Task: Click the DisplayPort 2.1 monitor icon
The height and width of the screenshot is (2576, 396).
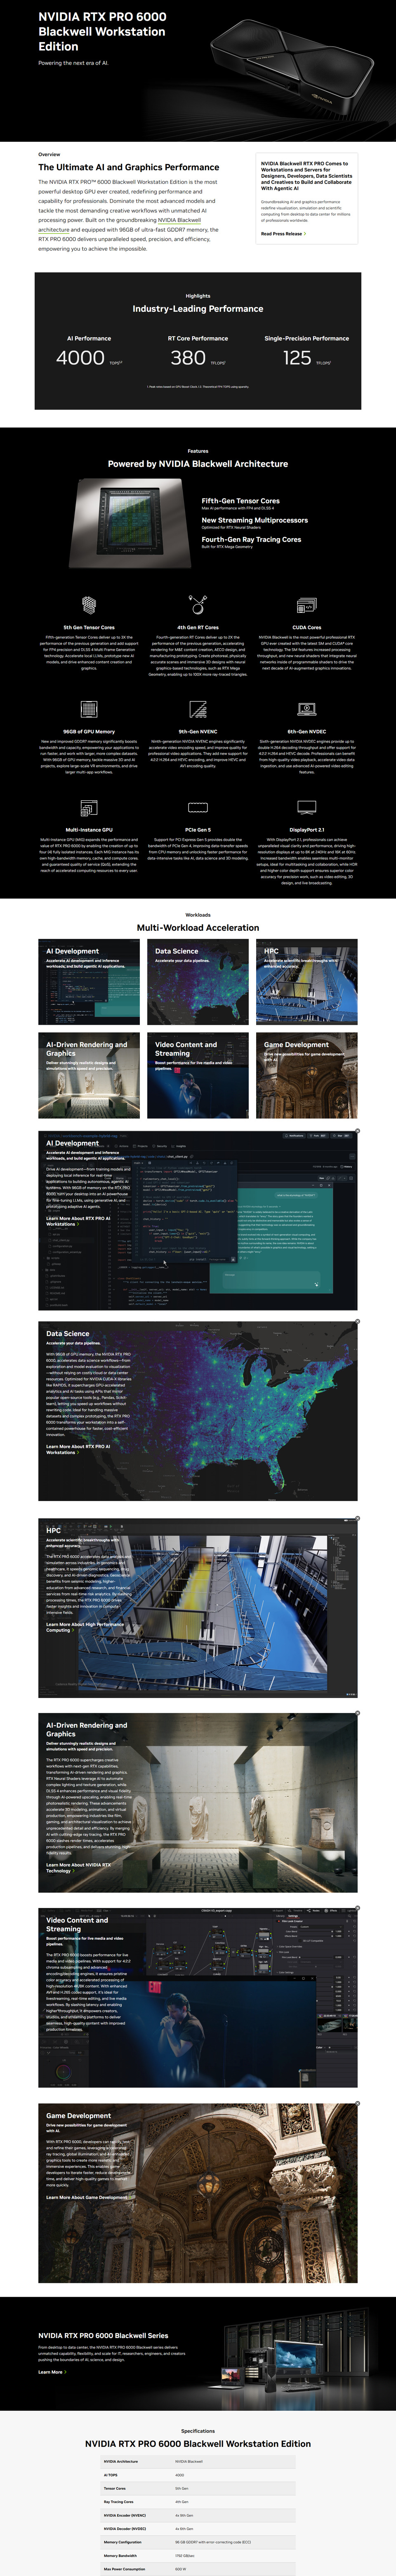Action: click(x=307, y=807)
